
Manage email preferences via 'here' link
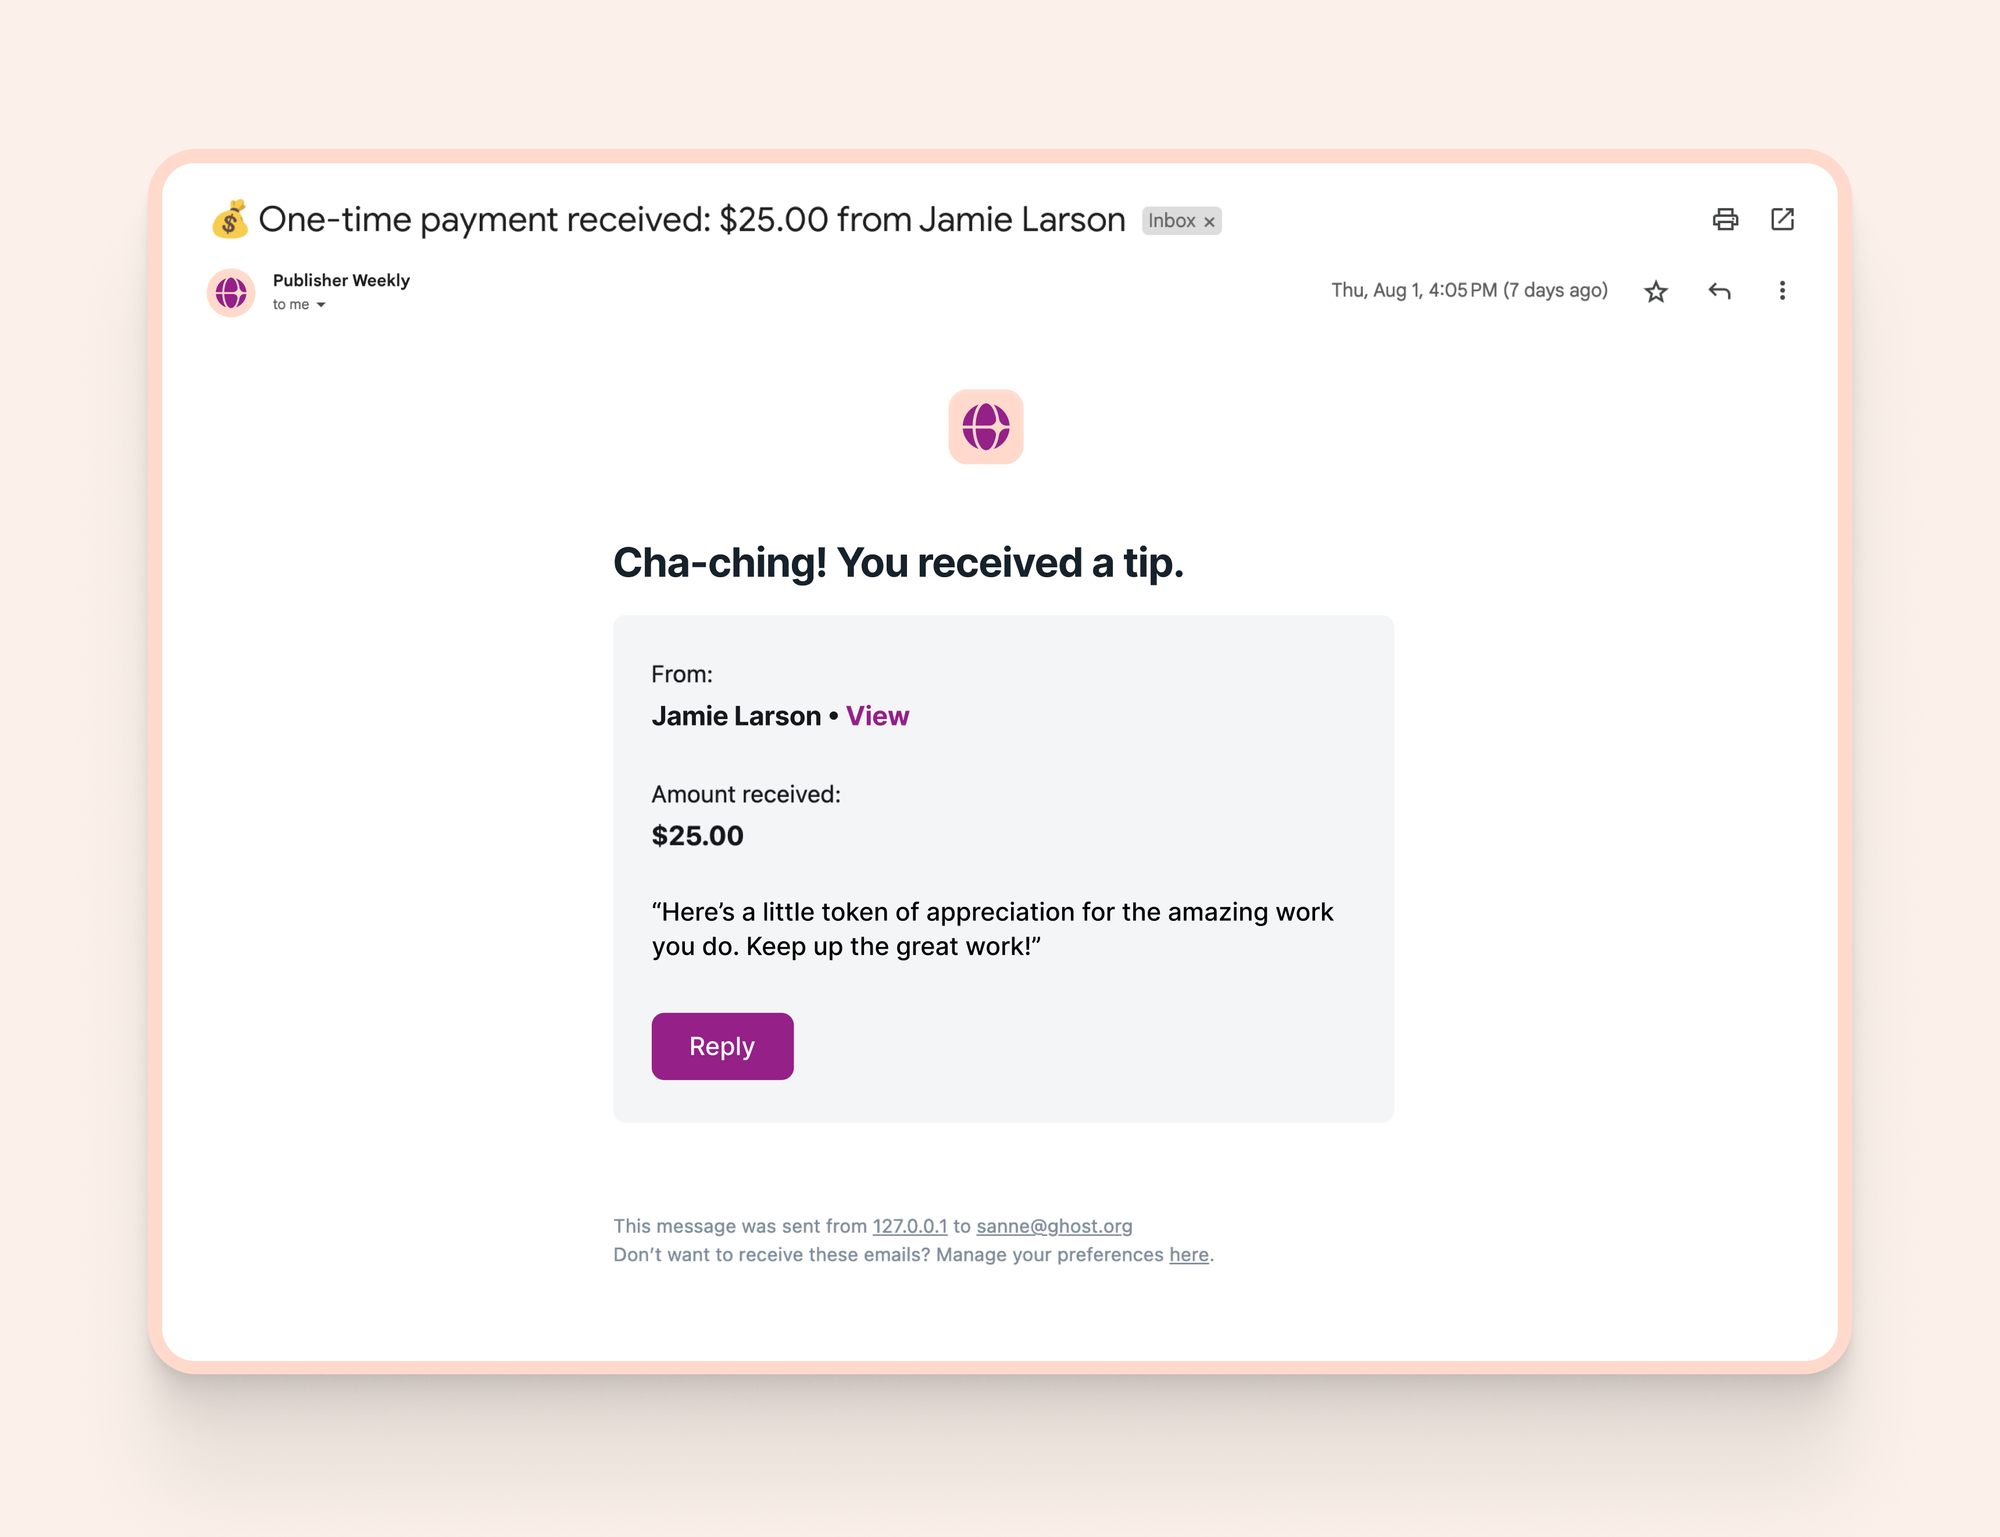[x=1189, y=1255]
